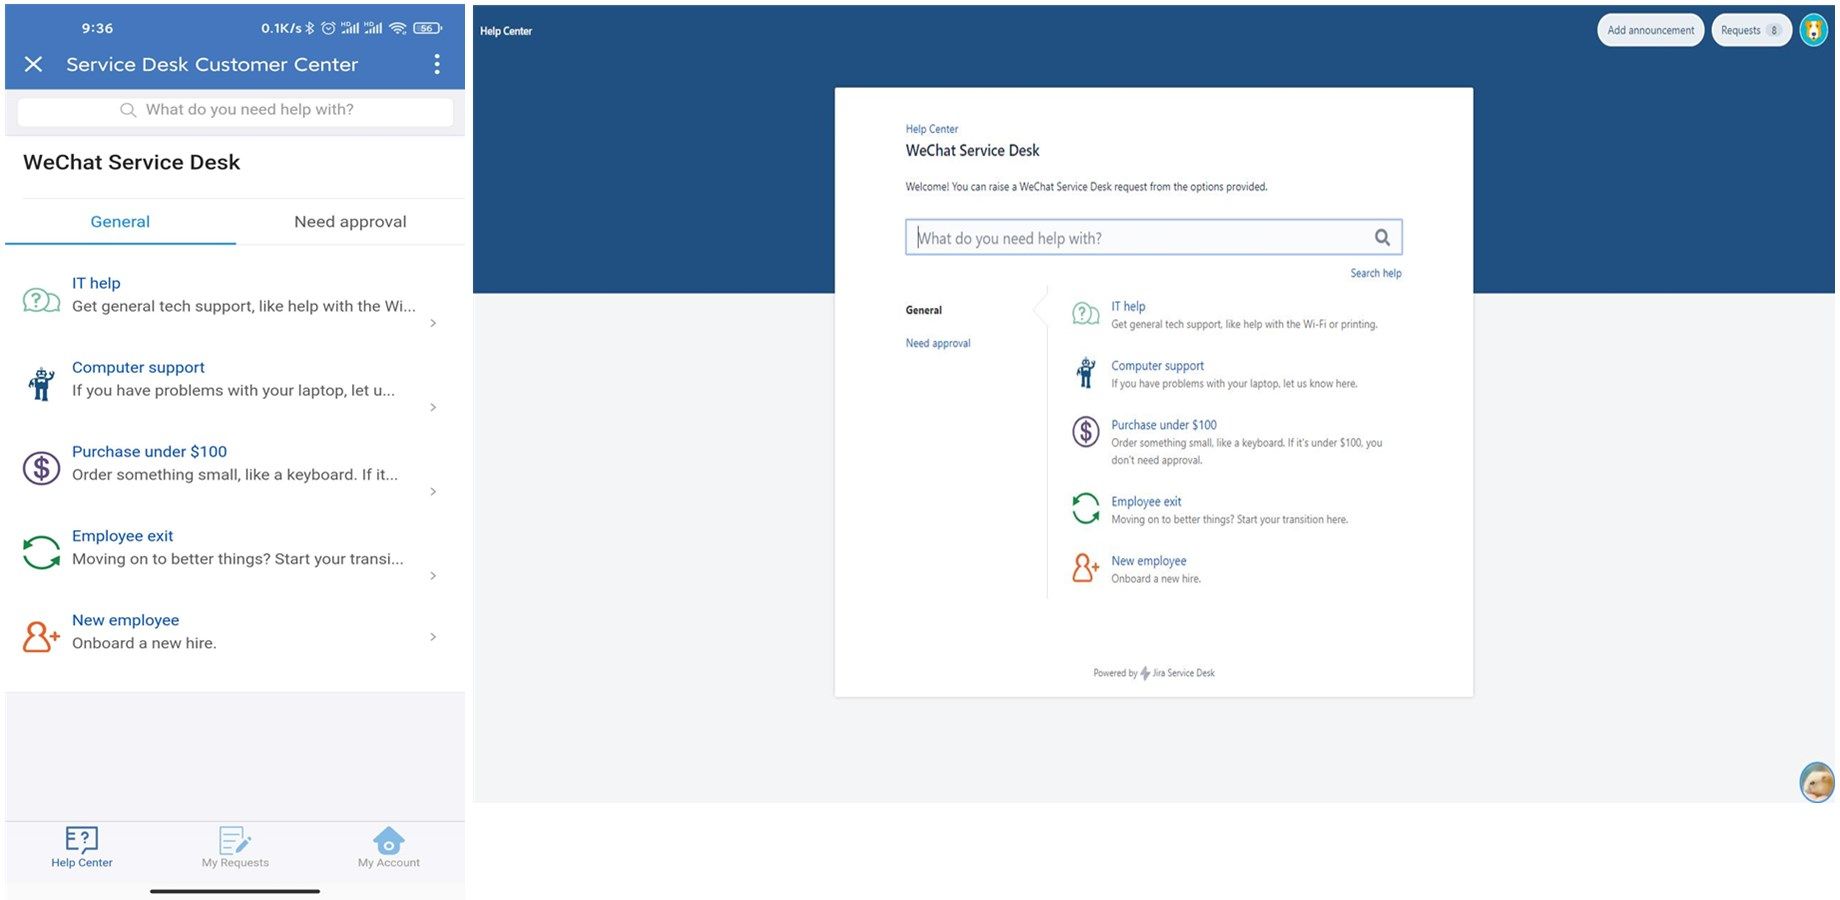Open the Search help link
1840x900 pixels.
1376,273
